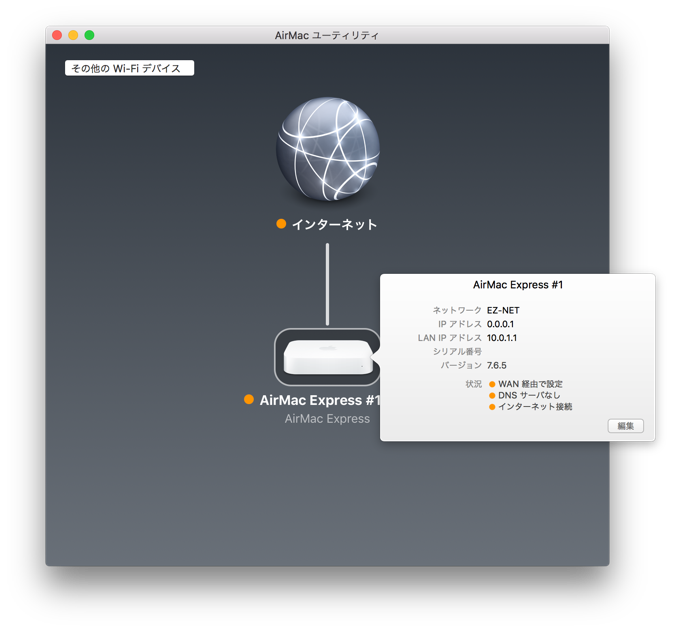This screenshot has width=680, height=631.
Task: Click the network name EZ-NET
Action: (x=503, y=311)
